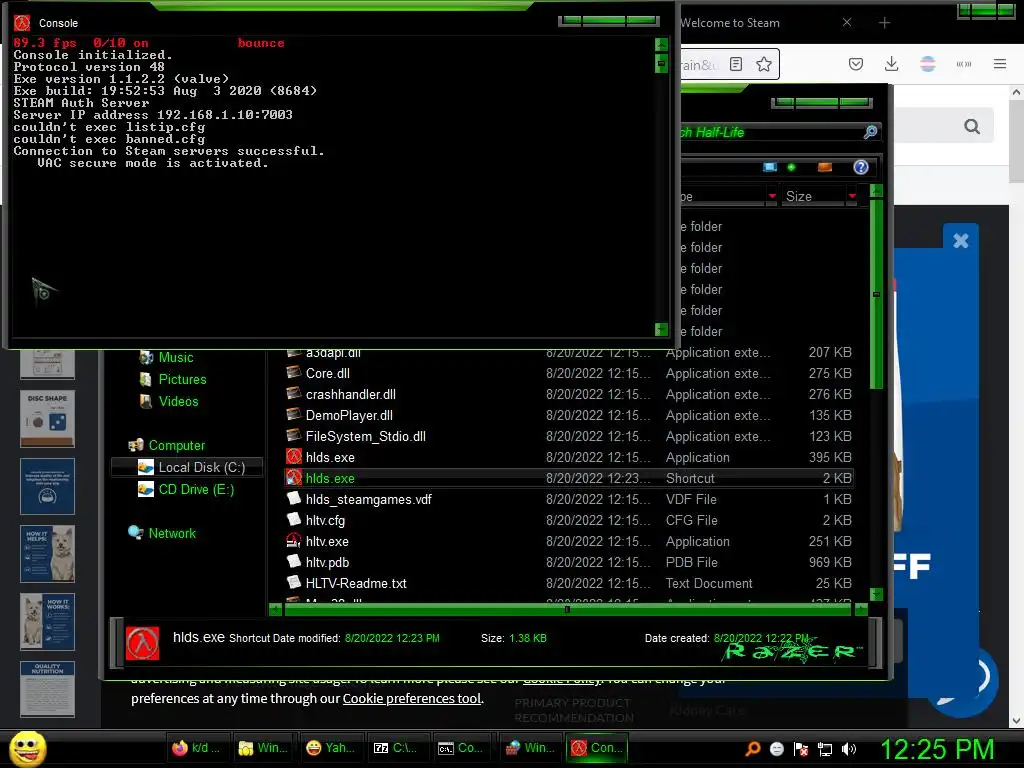
Task: Open the Firefox overflow toolbar icon
Action: pos(963,64)
